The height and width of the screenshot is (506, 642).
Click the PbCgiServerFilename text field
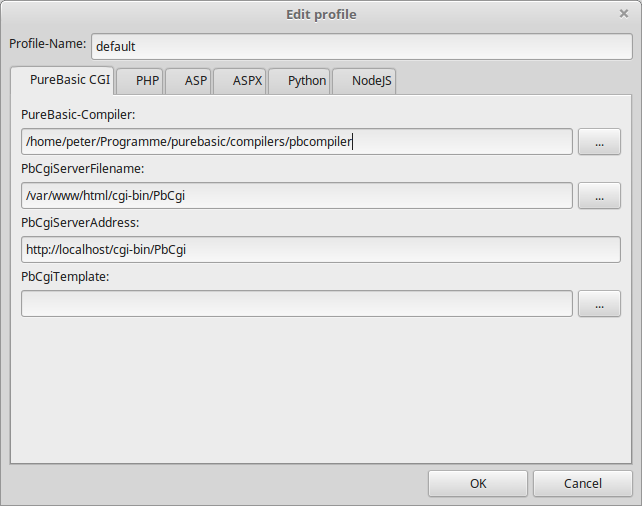coord(297,196)
